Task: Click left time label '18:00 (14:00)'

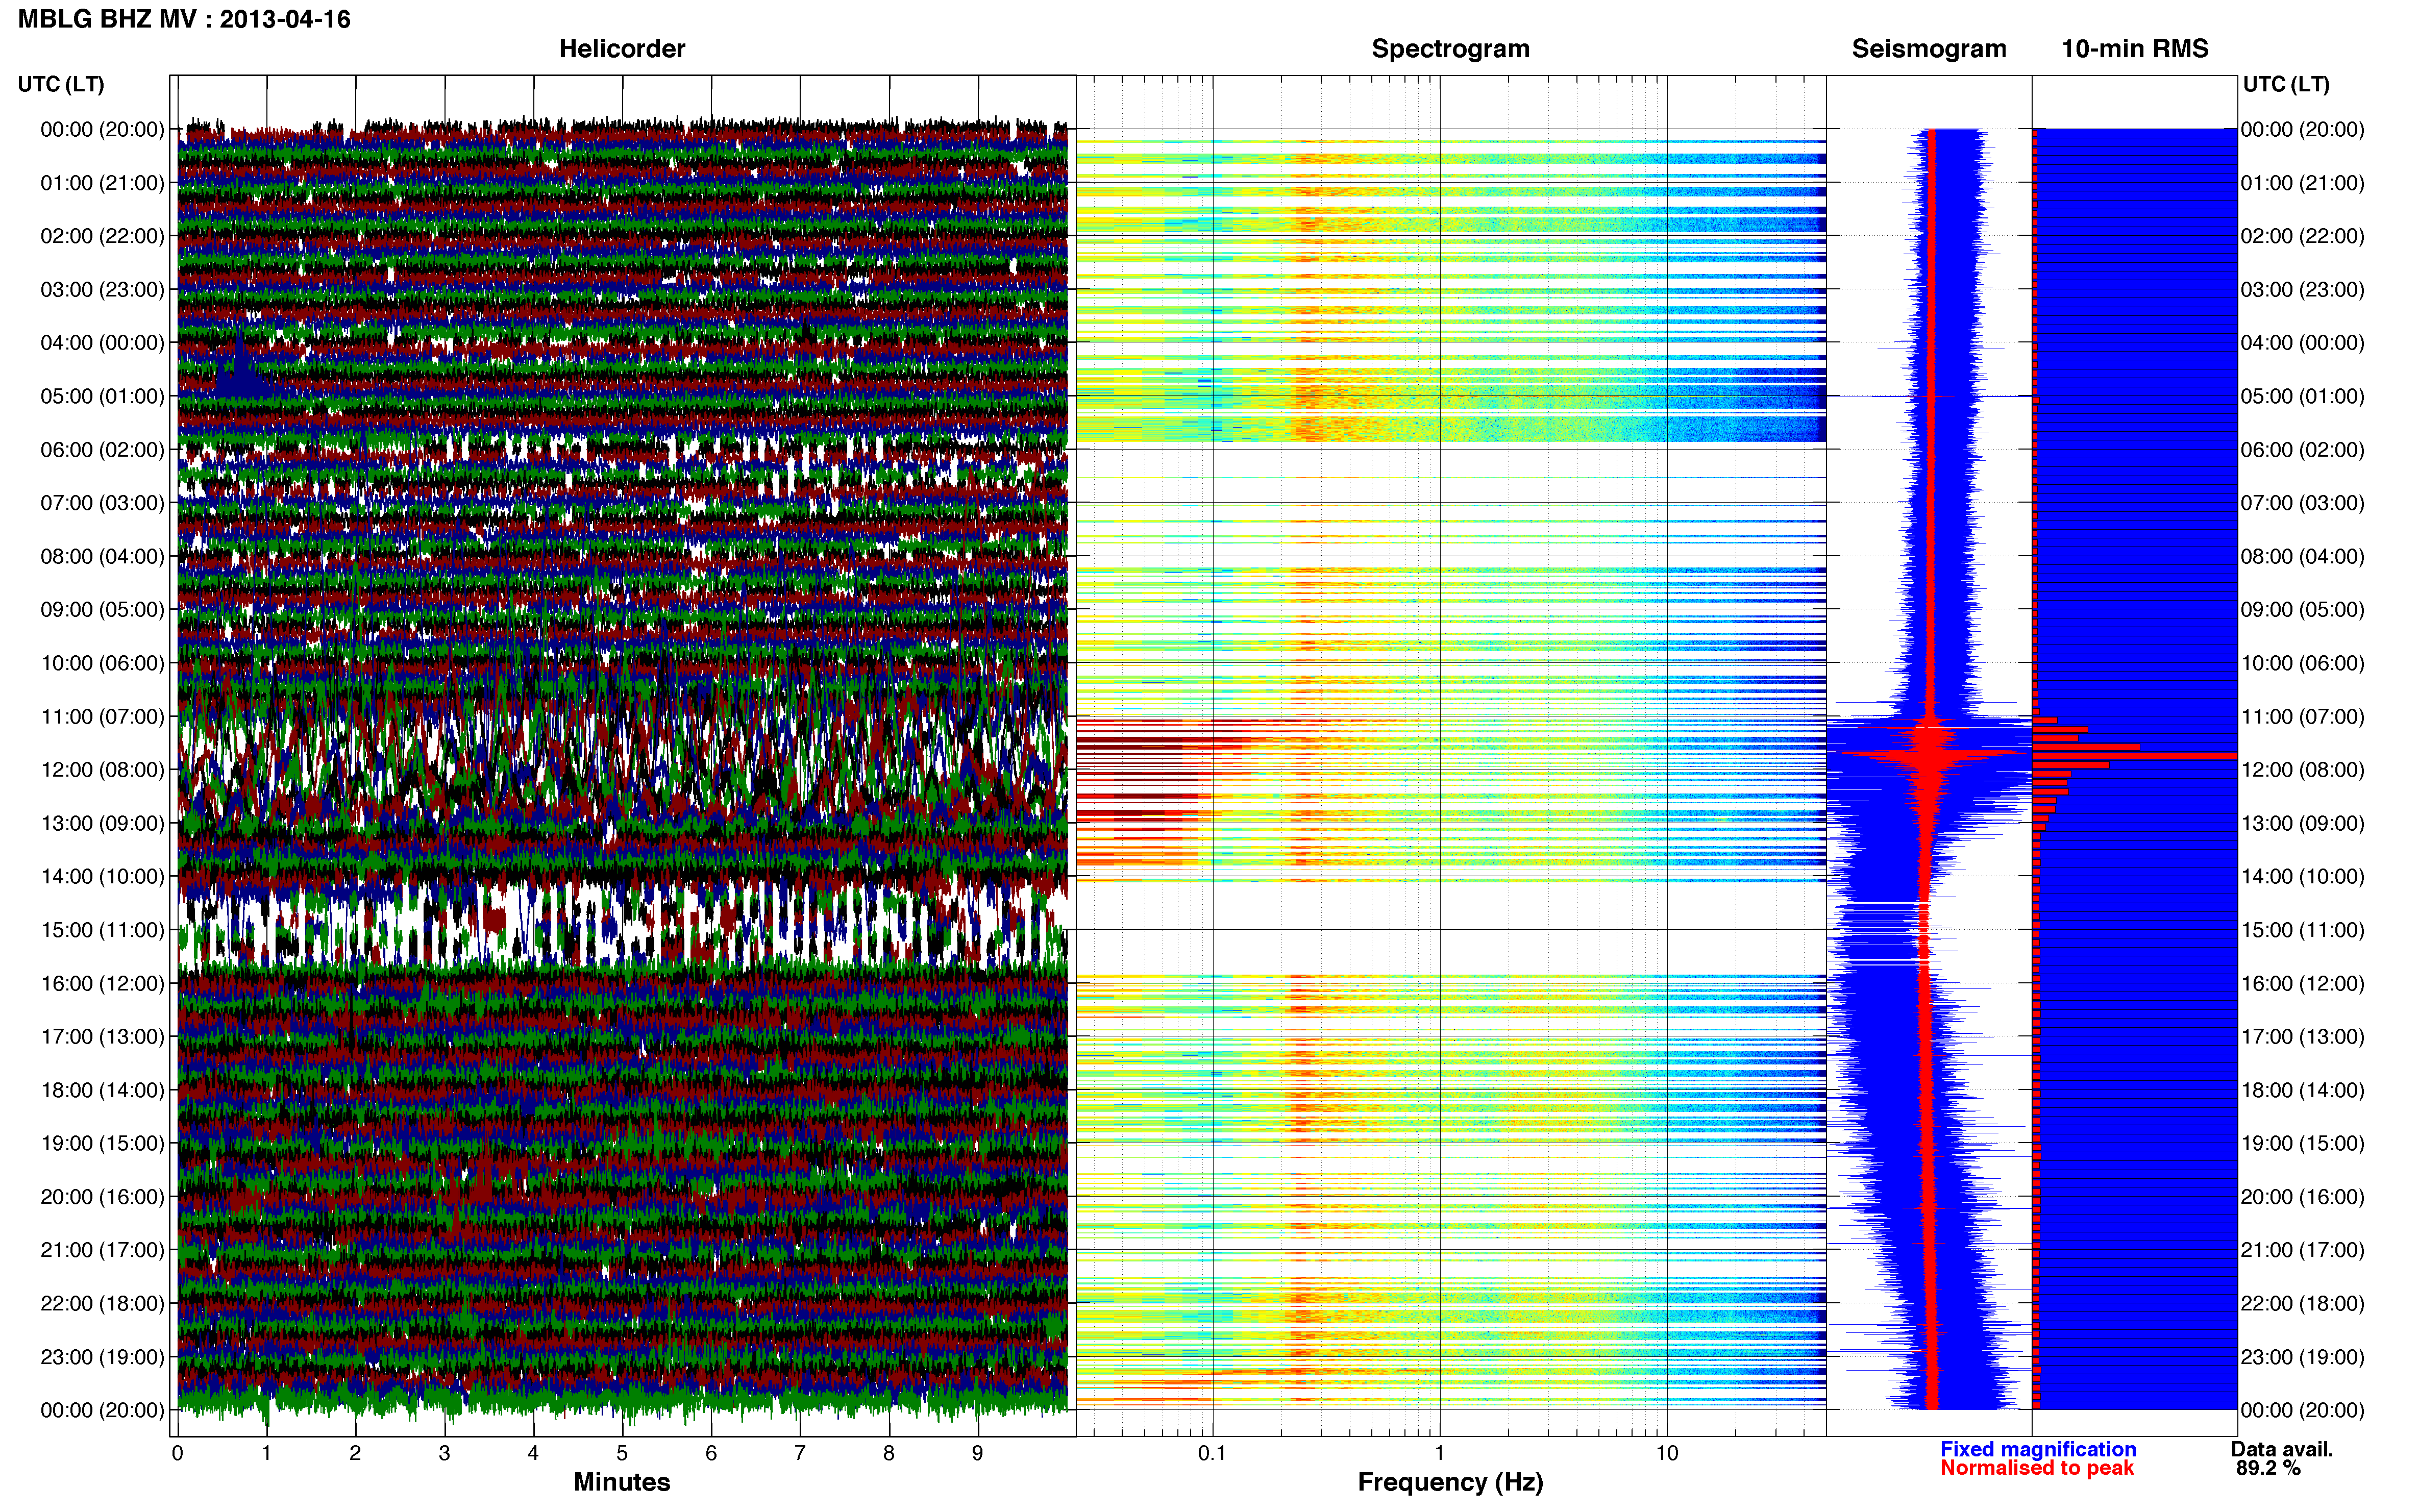Action: tap(102, 1090)
